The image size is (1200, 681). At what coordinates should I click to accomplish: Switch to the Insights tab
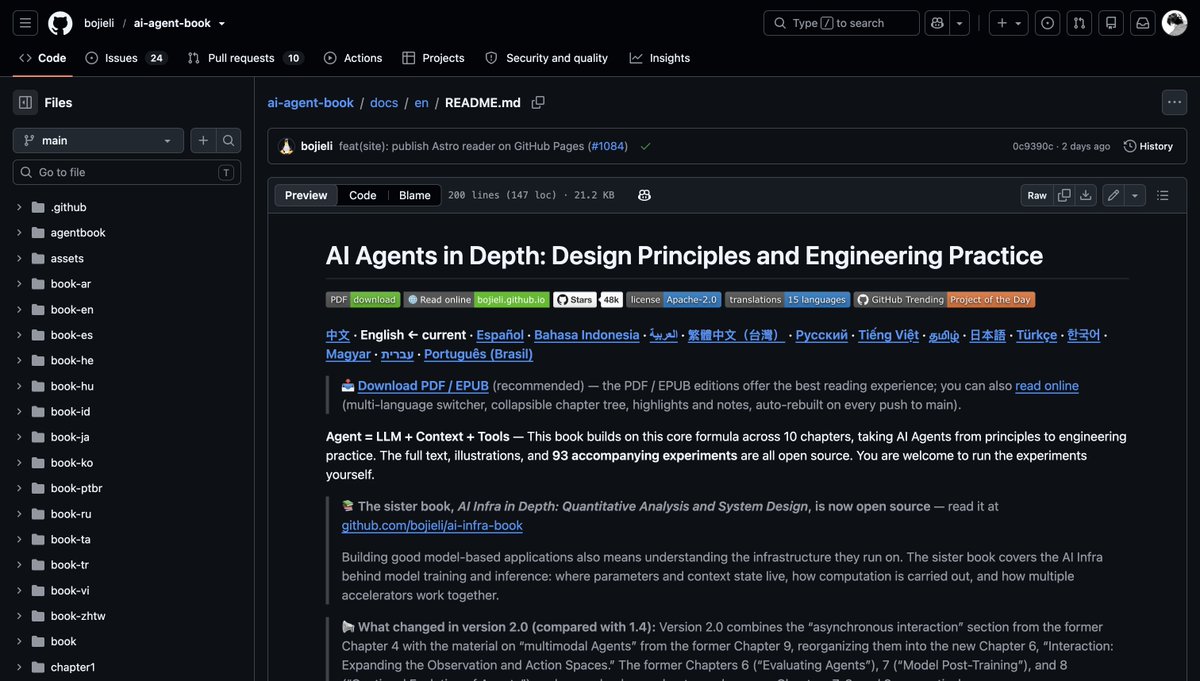pos(660,58)
